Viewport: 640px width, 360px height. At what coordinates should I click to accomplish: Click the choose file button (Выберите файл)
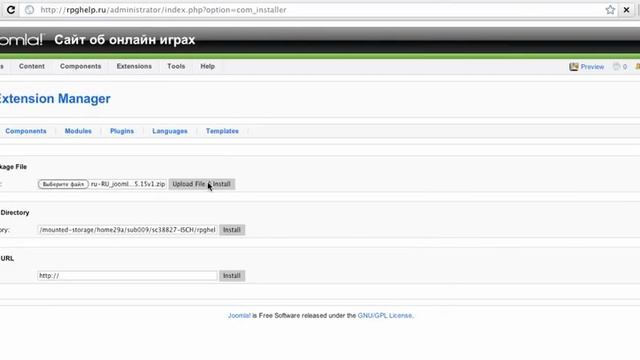63,184
